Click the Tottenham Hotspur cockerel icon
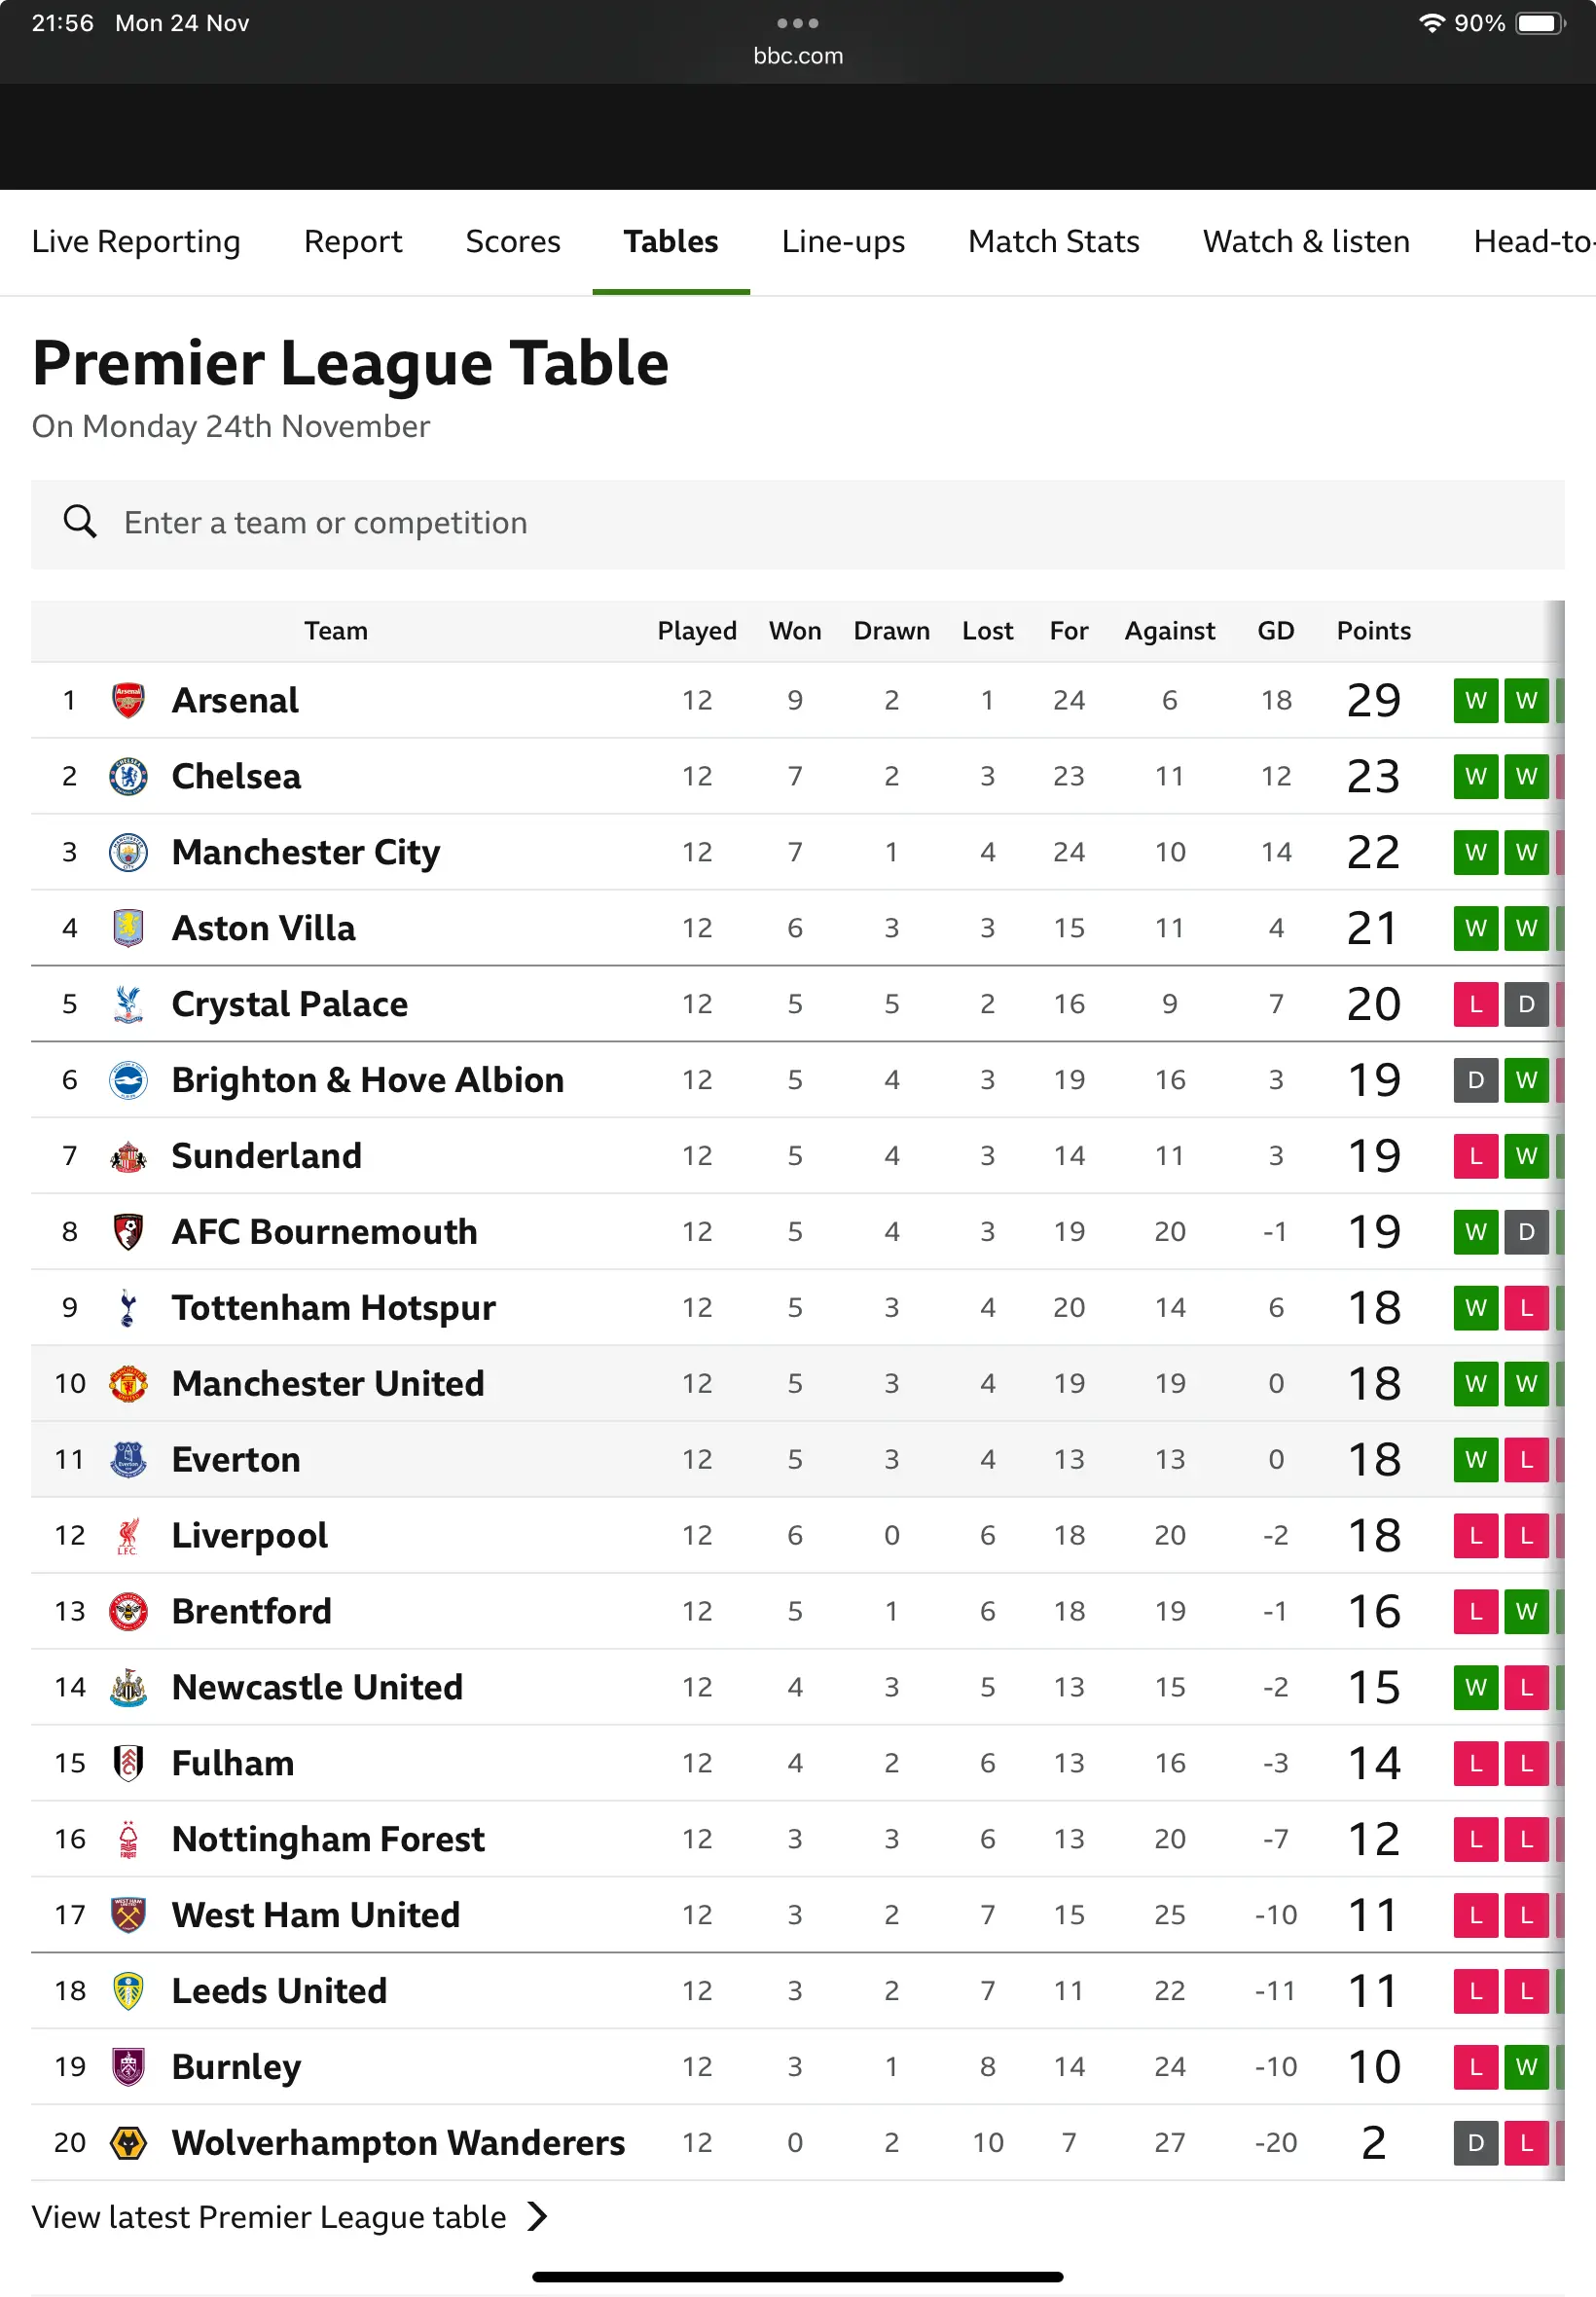The image size is (1596, 2297). point(128,1307)
